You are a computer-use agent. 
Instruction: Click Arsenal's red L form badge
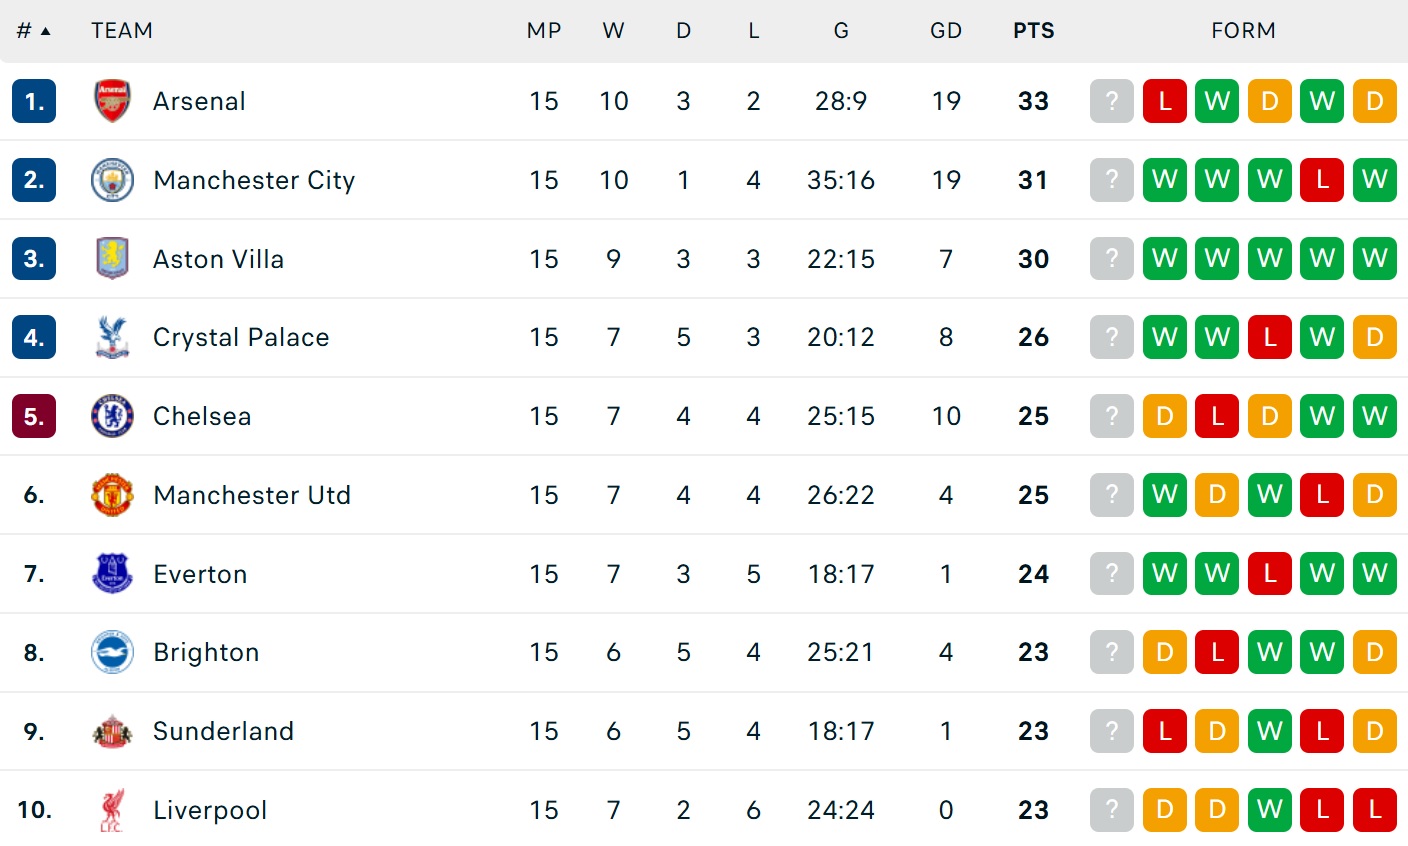pyautogui.click(x=1164, y=101)
